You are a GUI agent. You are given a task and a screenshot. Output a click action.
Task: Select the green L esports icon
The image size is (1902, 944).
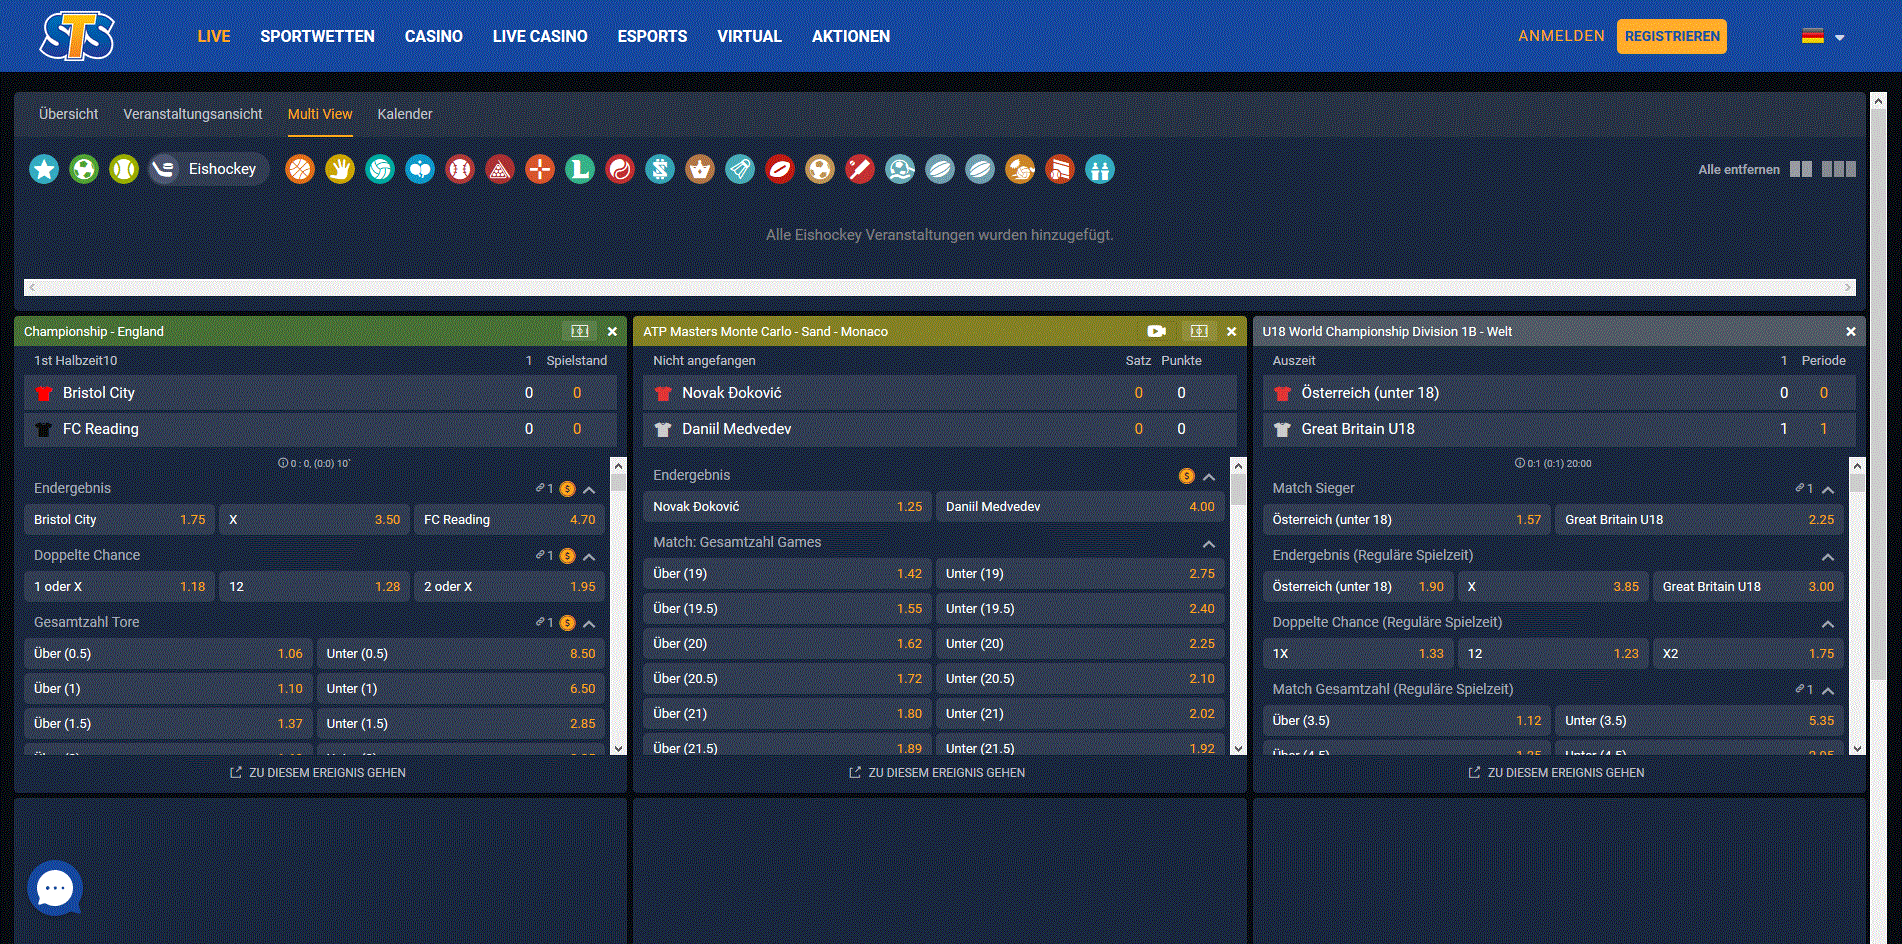(x=580, y=169)
